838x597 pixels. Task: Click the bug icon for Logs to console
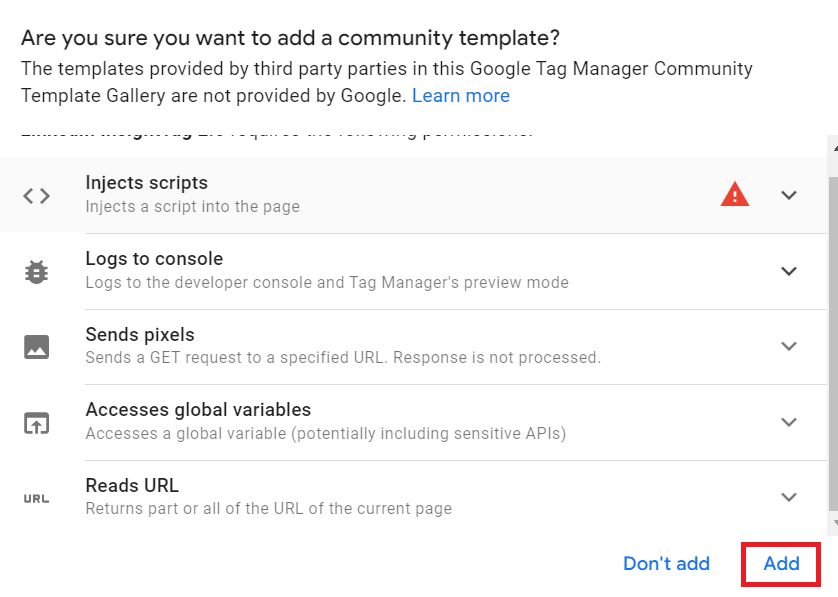coord(36,272)
